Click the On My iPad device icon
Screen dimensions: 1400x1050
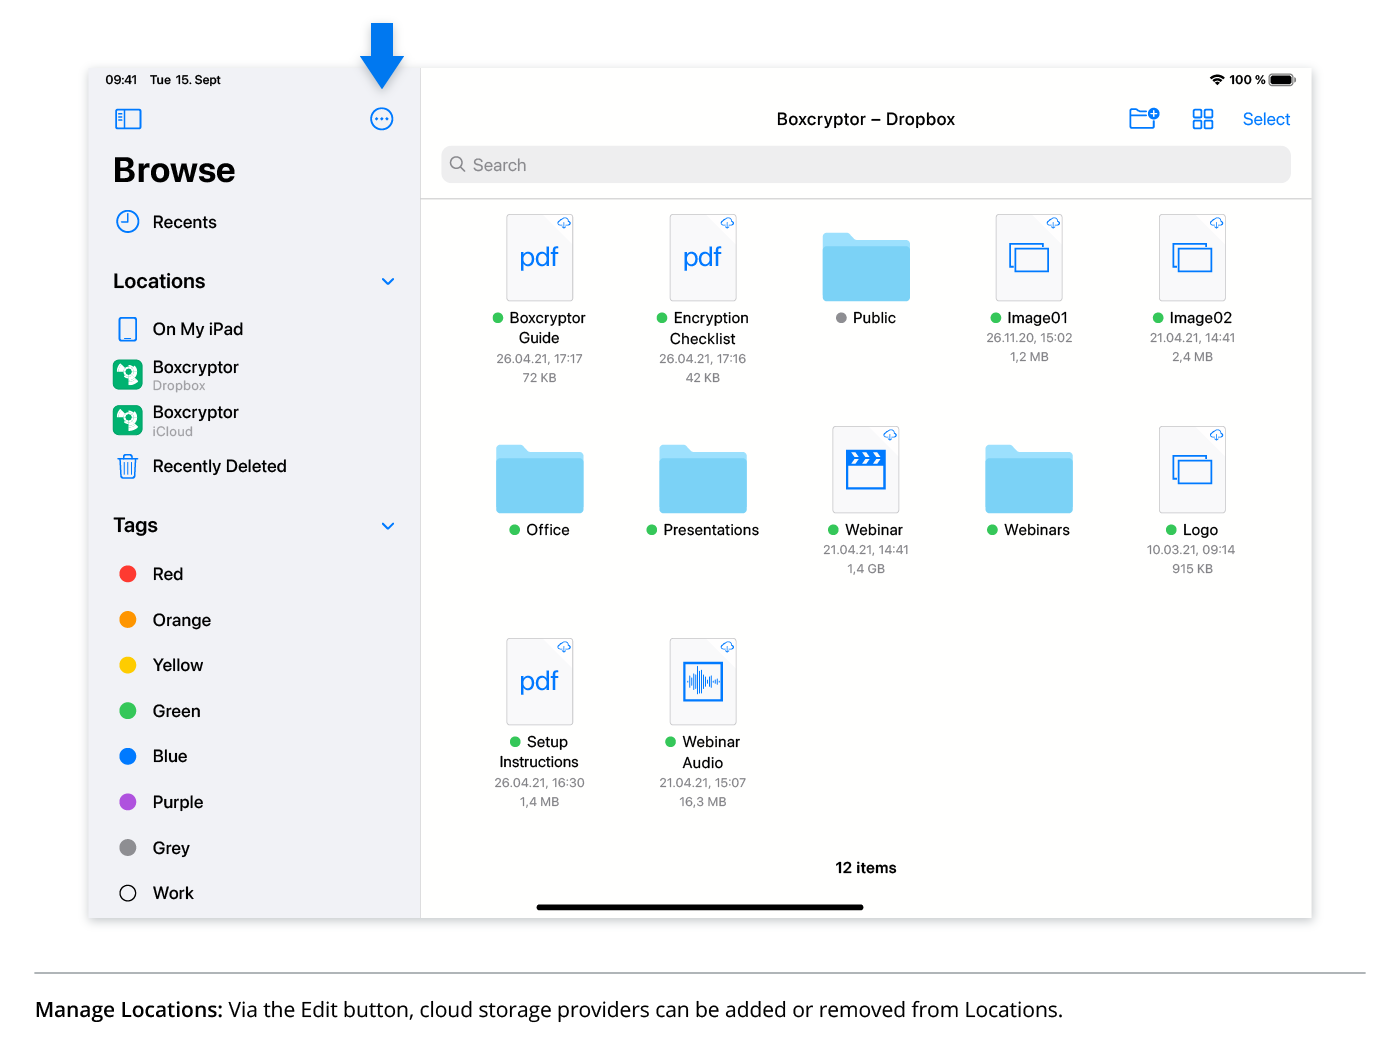click(128, 329)
